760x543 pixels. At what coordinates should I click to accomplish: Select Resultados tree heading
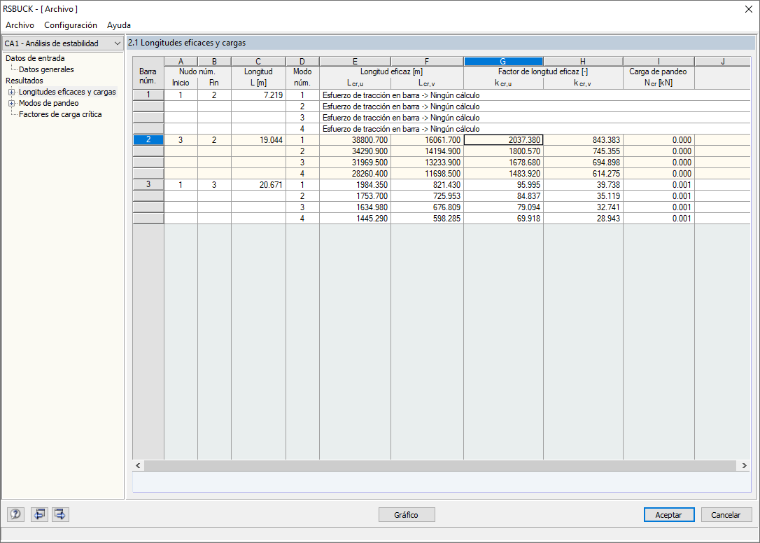pos(24,80)
